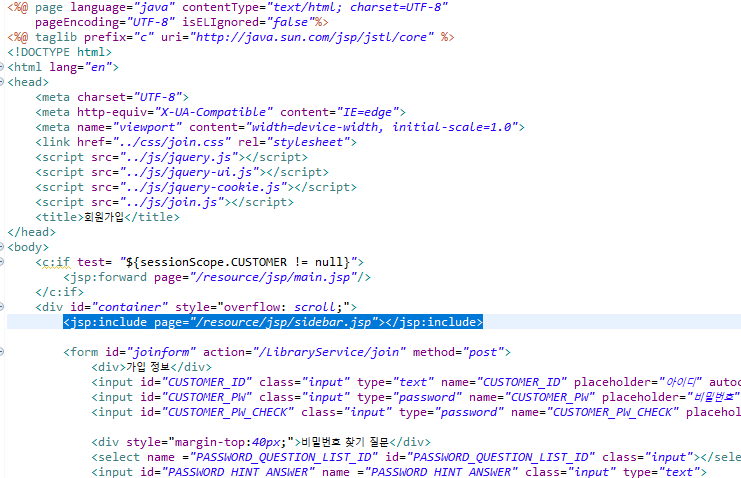
Task: Click the "../js/jquery-cookie.js" script source
Action: 203,187
